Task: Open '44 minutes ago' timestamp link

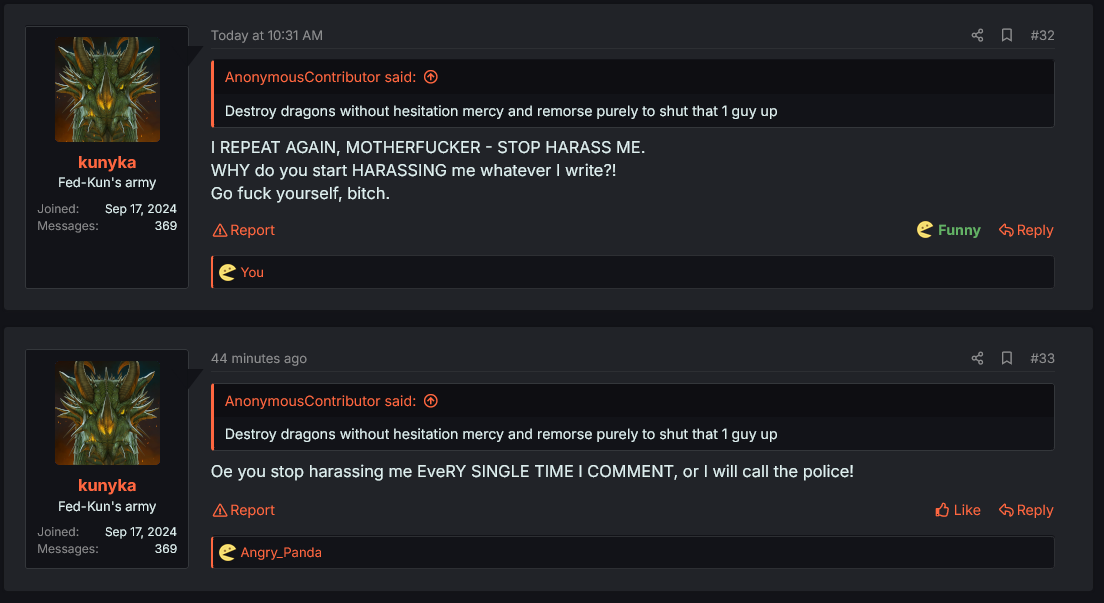Action: click(x=258, y=359)
